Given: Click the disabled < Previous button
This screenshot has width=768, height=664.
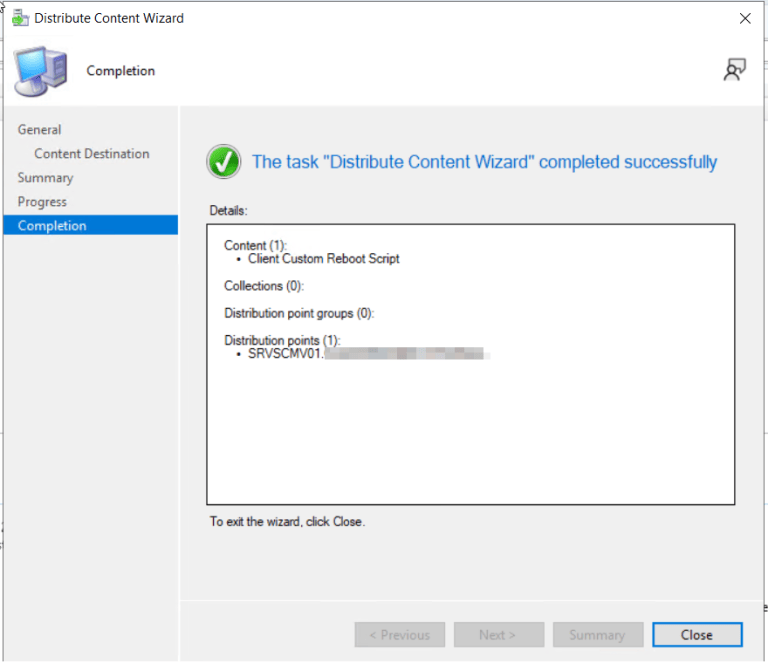Looking at the screenshot, I should coord(400,635).
